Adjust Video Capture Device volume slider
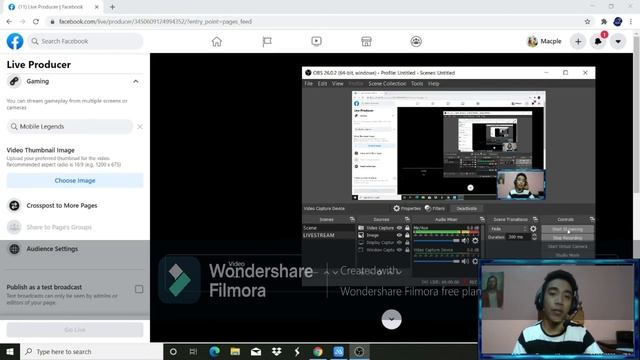 click(436, 261)
